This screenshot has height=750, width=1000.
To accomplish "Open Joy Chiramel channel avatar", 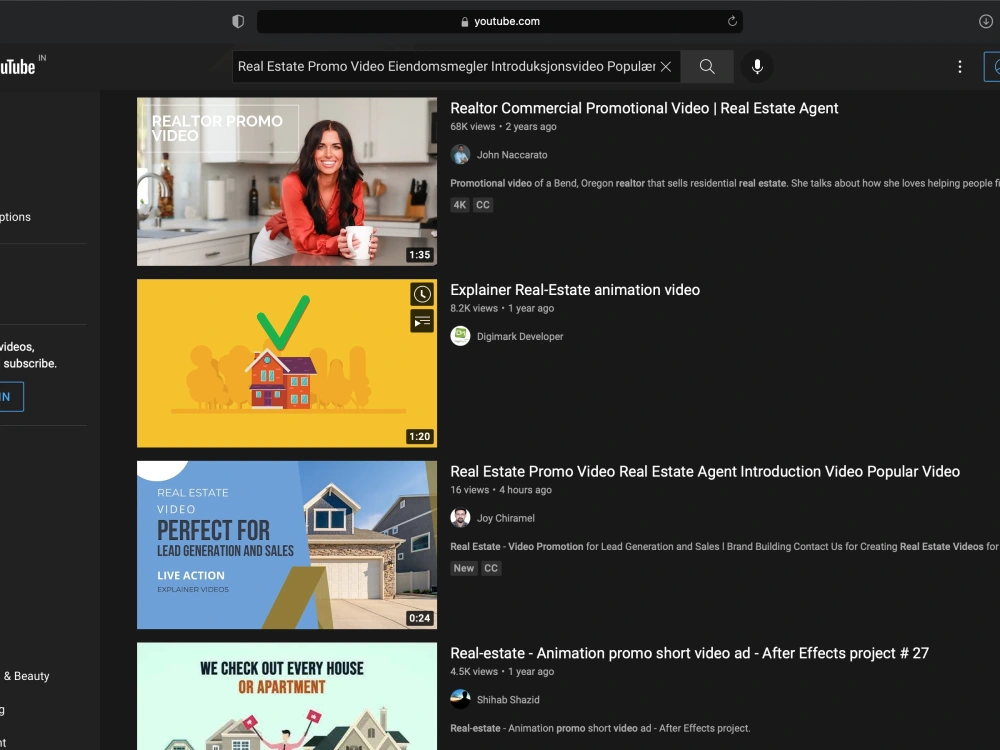I will (x=460, y=518).
